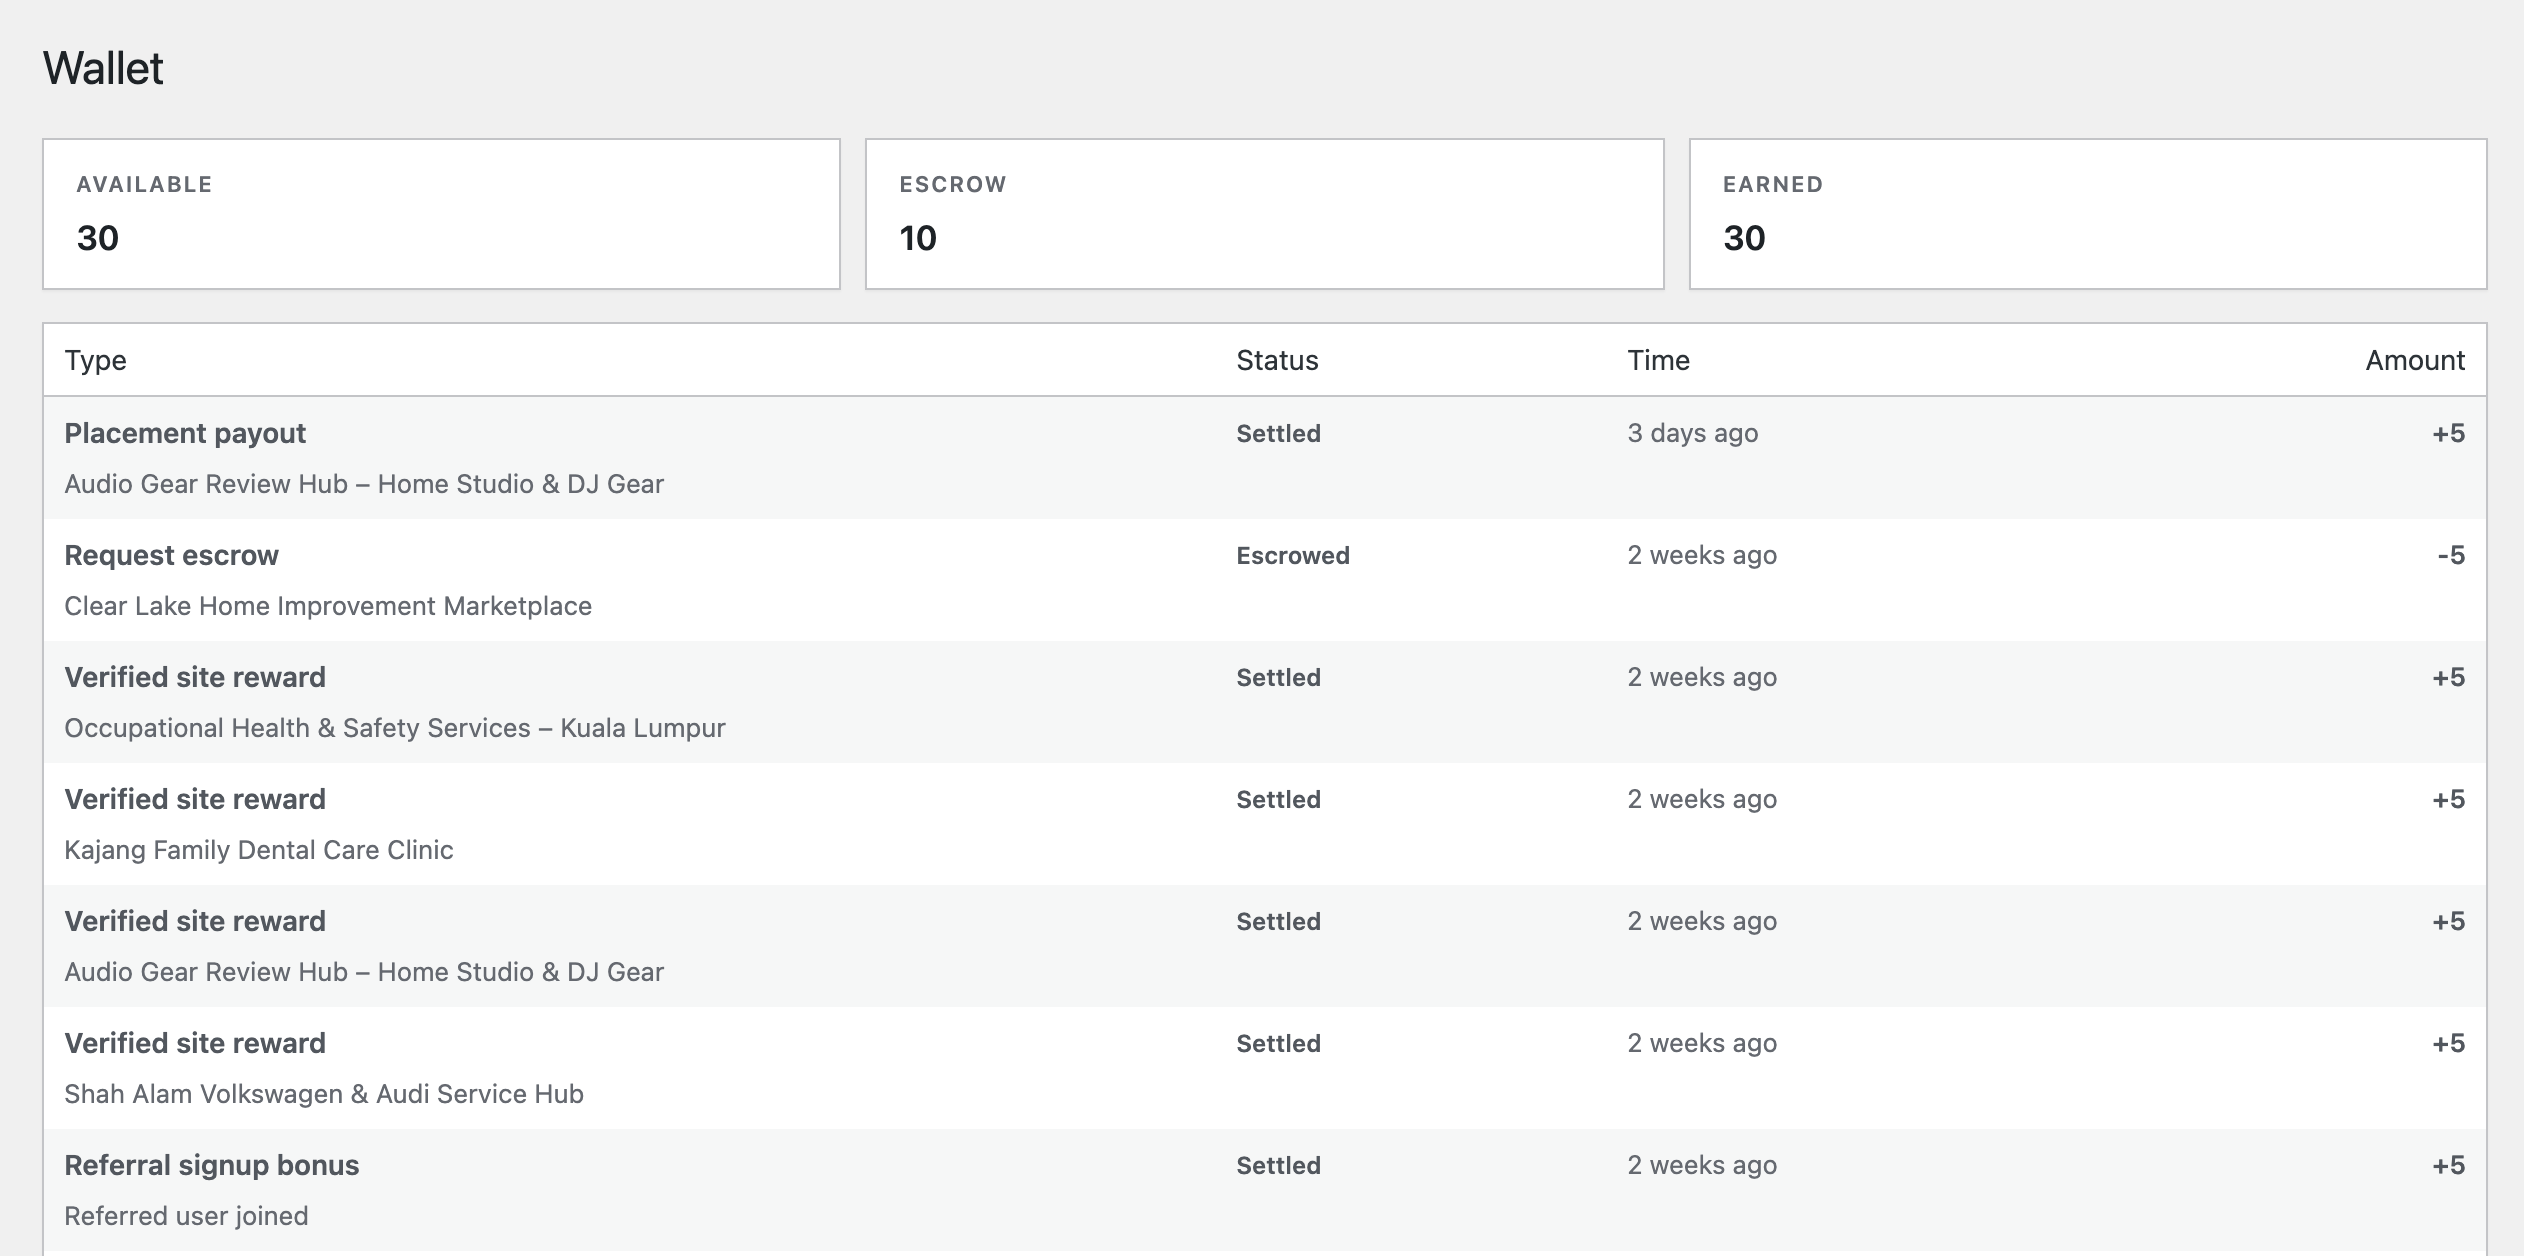This screenshot has width=2524, height=1256.
Task: Click +5 amount on Placement payout row
Action: click(2449, 433)
